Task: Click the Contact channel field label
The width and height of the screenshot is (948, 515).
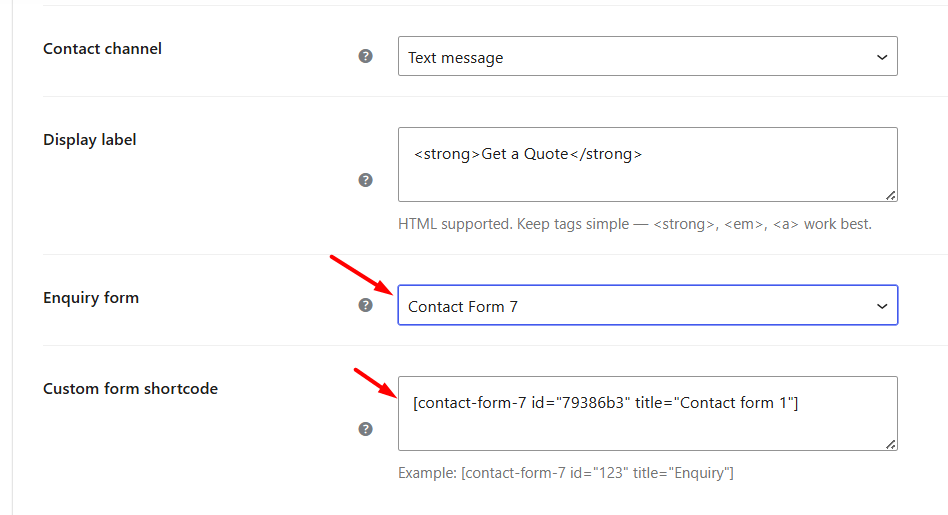Action: (x=102, y=49)
